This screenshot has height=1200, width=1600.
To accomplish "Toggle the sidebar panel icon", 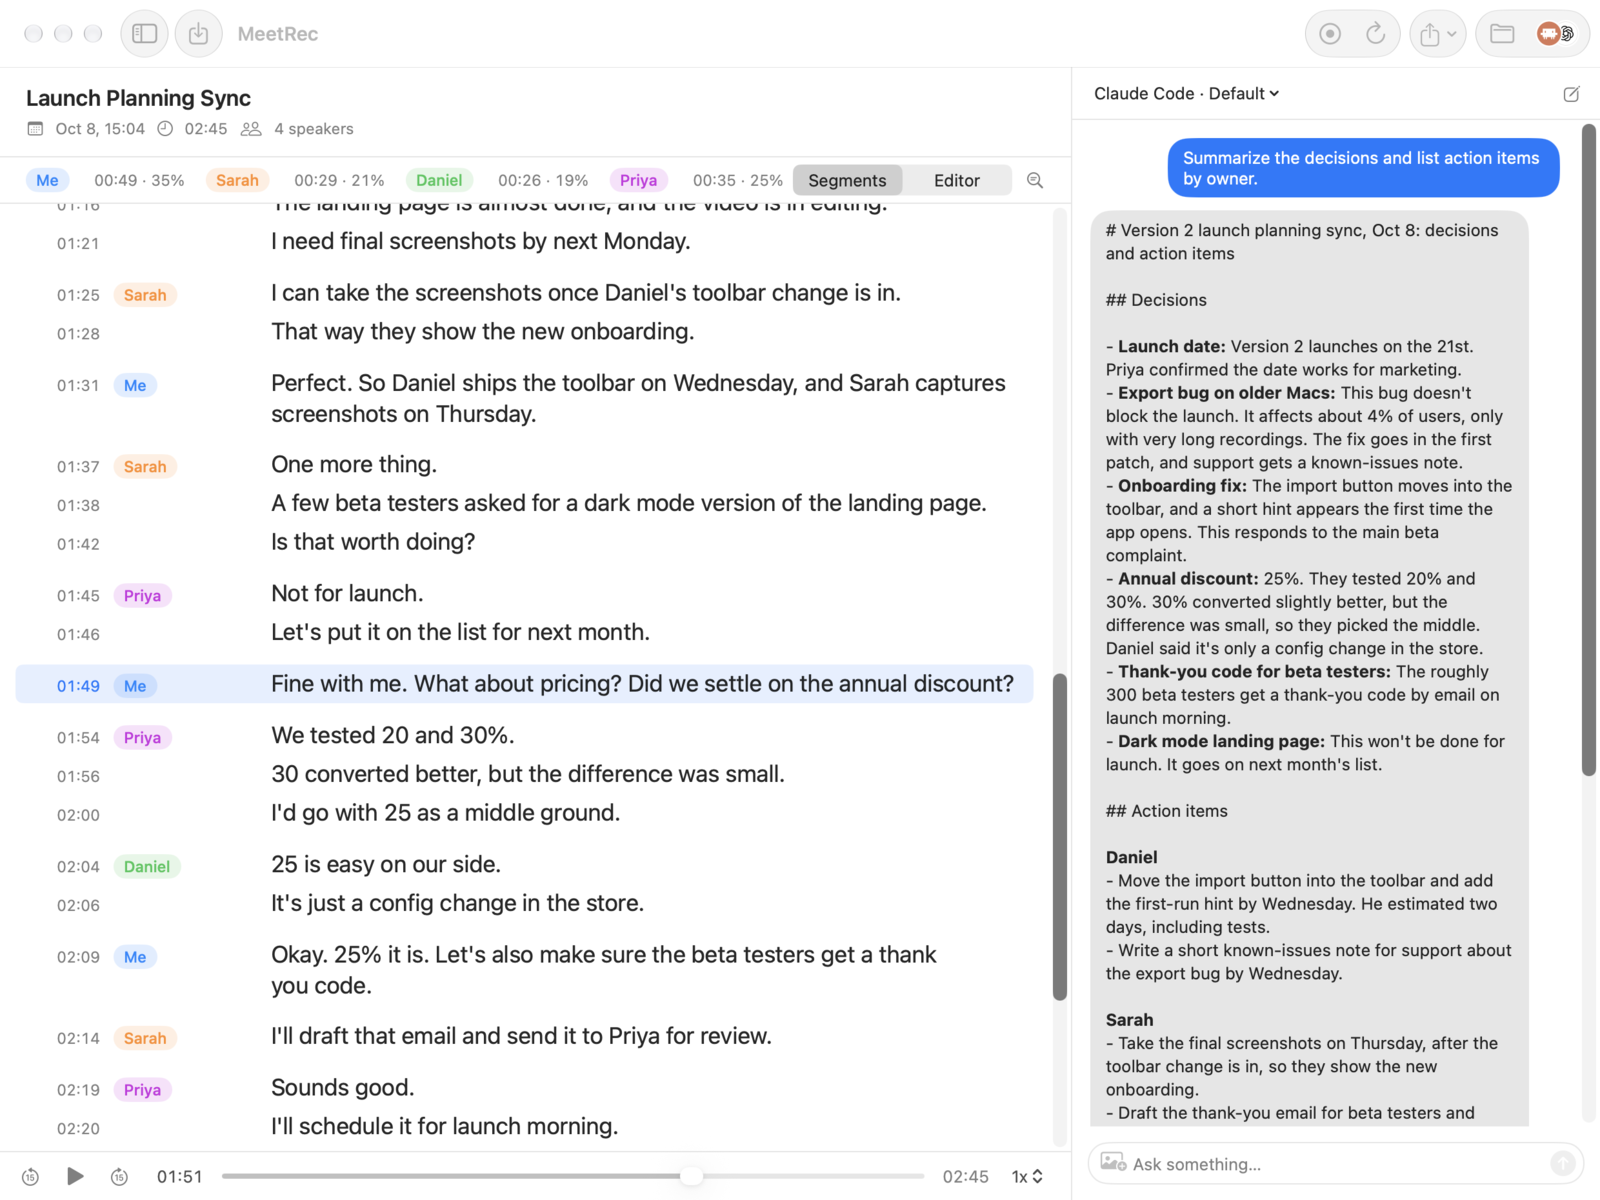I will tap(145, 34).
